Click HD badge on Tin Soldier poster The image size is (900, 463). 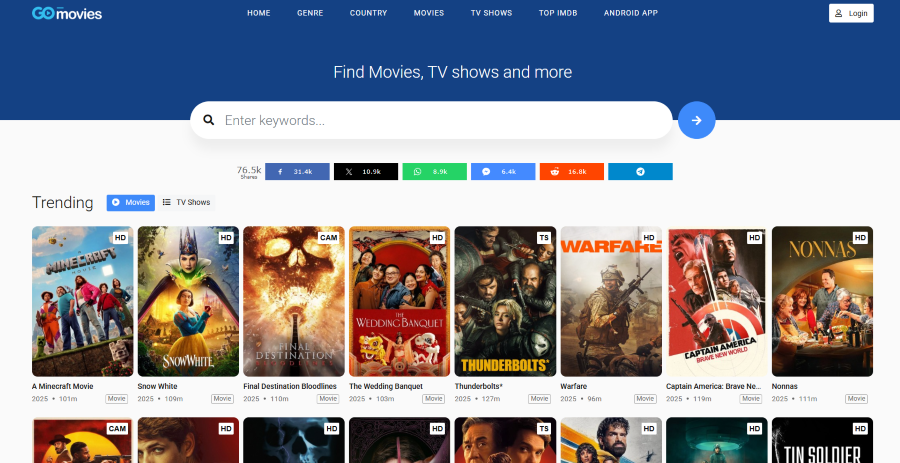860,429
